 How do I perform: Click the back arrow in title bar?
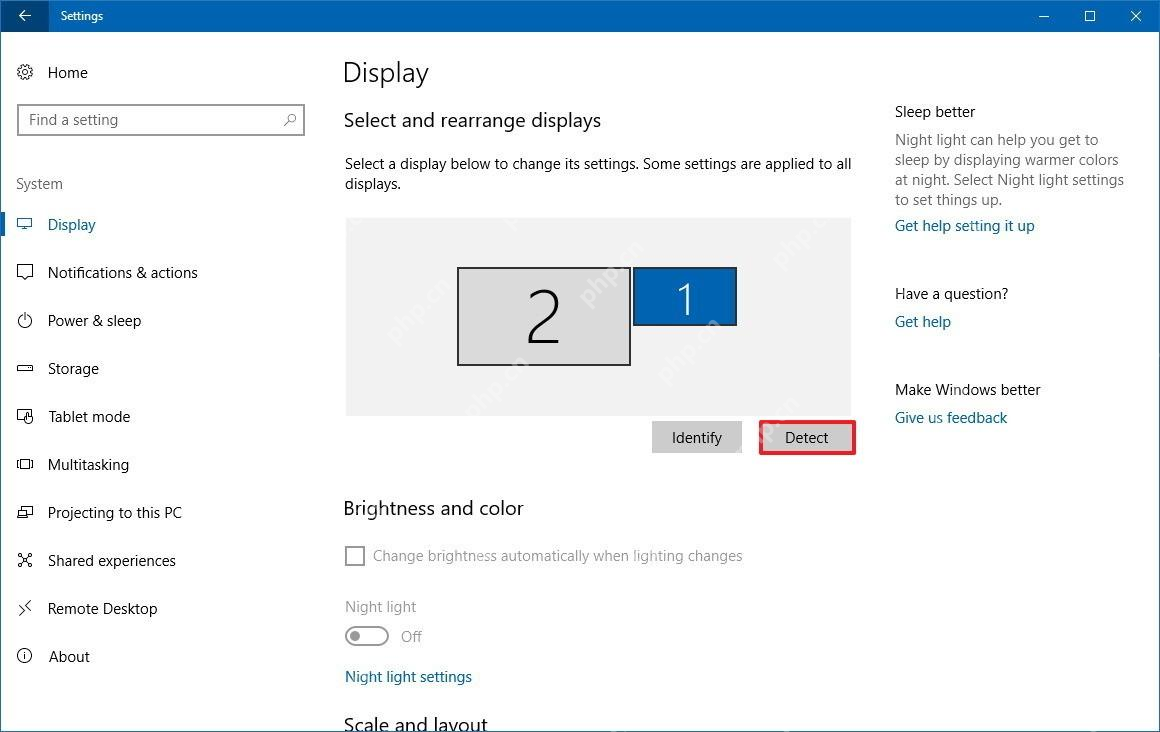pyautogui.click(x=24, y=16)
